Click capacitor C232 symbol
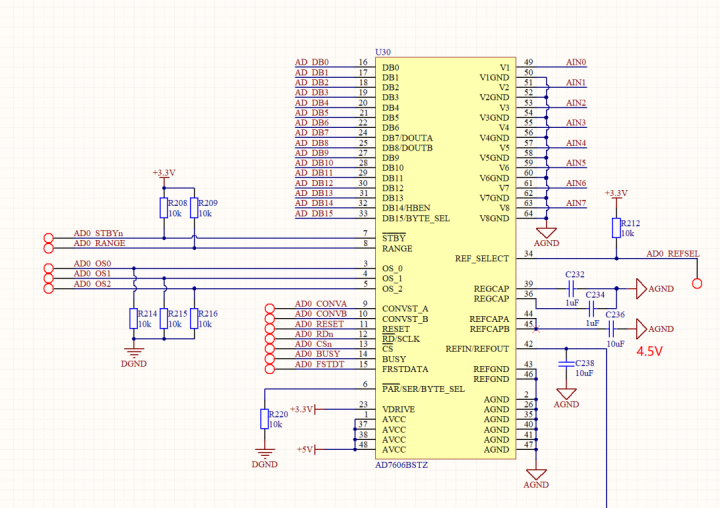Image resolution: width=720 pixels, height=508 pixels. click(574, 285)
